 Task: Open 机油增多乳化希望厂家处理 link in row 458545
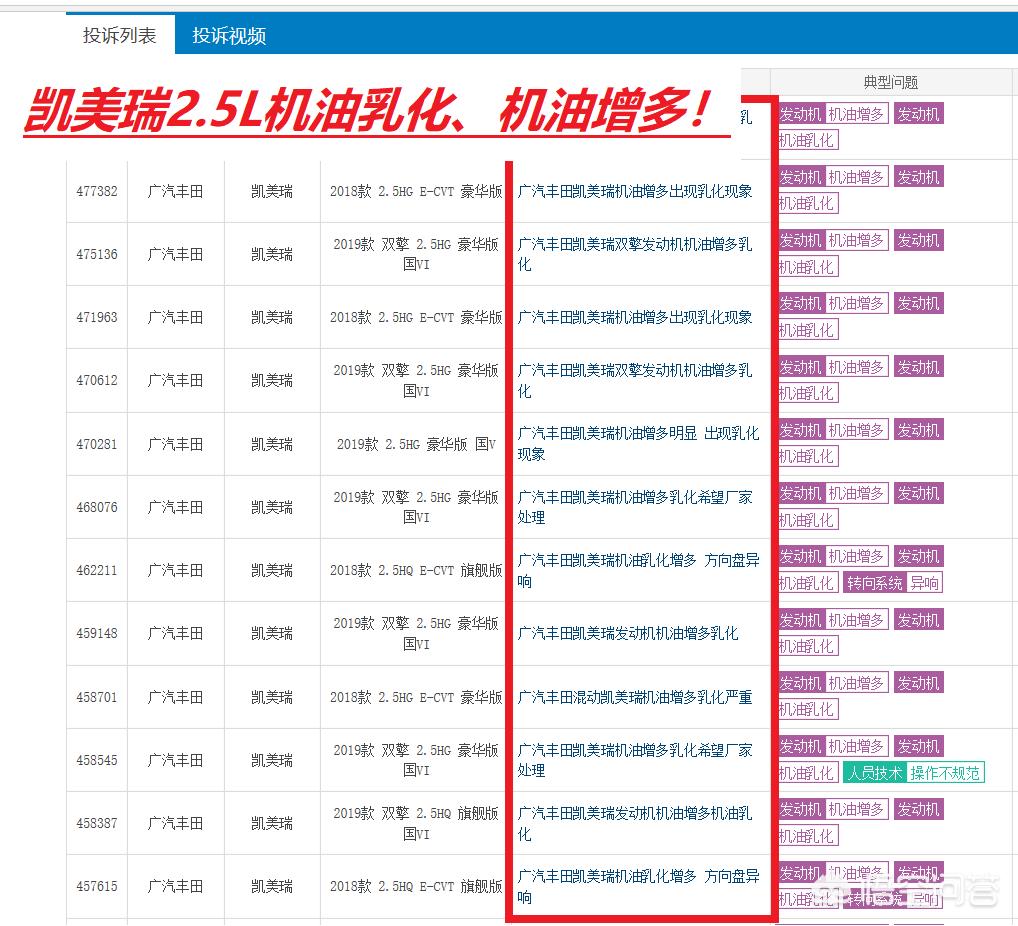click(634, 760)
